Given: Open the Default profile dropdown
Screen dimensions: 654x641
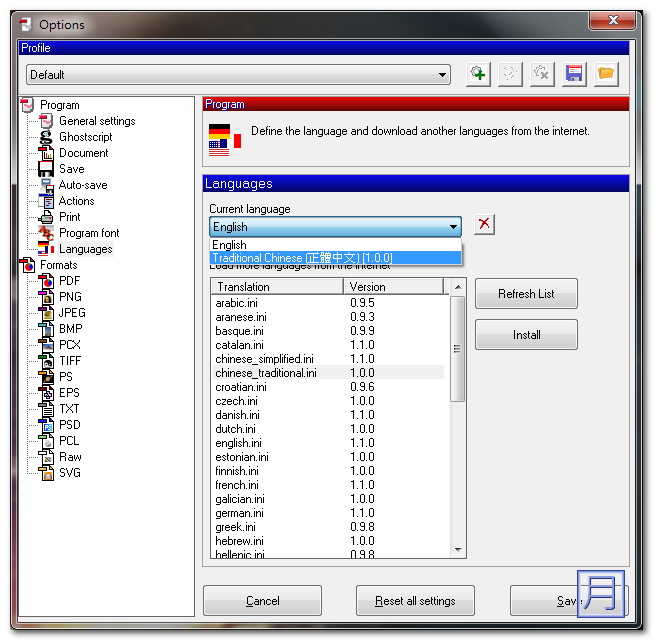Looking at the screenshot, I should tap(442, 75).
